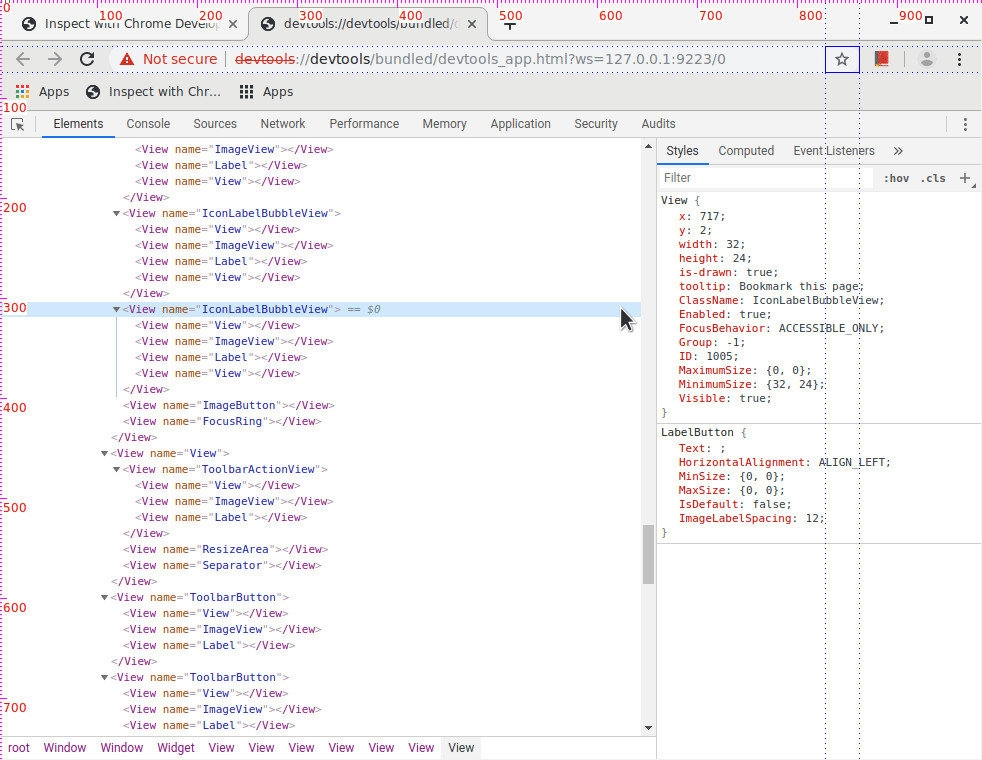Switch to the Console tab
The width and height of the screenshot is (982, 760).
(x=148, y=124)
